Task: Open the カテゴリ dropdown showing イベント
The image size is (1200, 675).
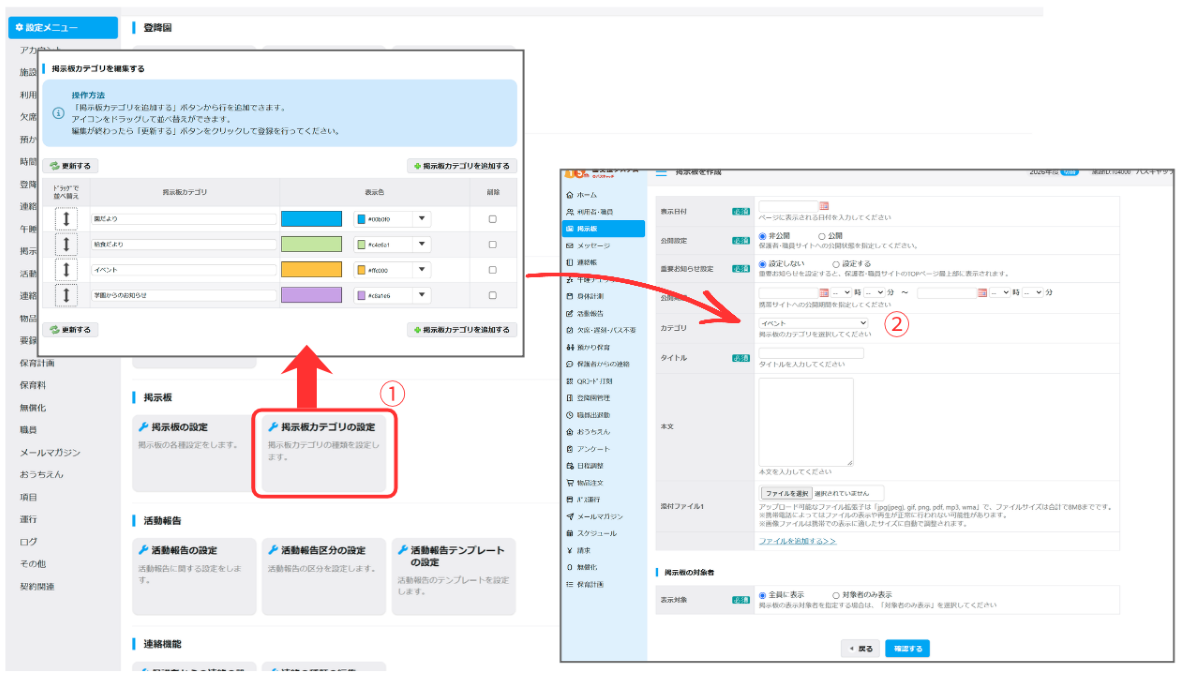Action: (814, 323)
